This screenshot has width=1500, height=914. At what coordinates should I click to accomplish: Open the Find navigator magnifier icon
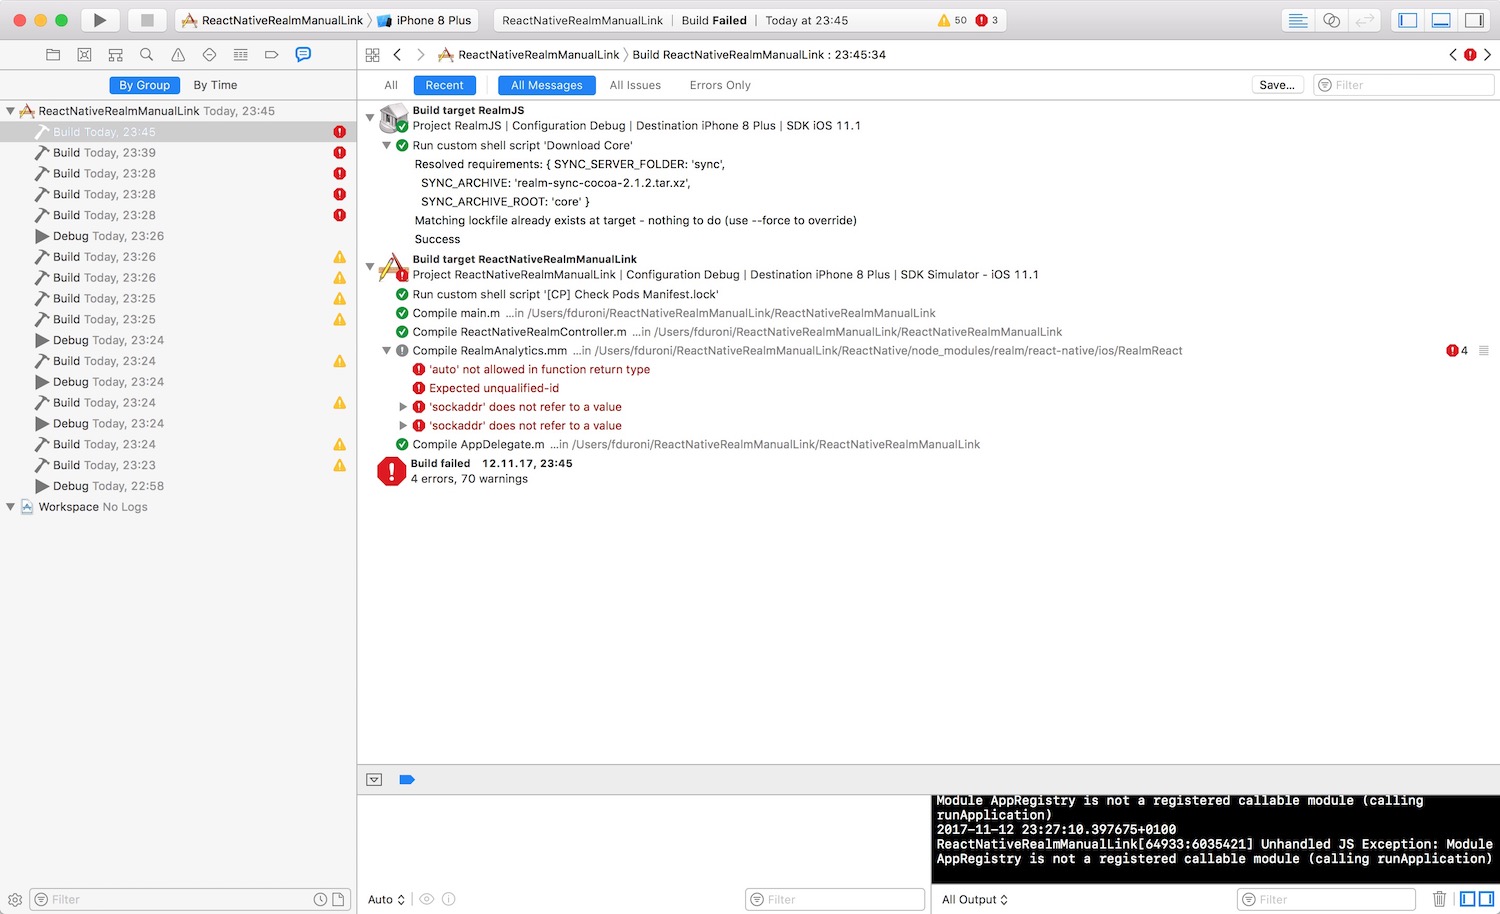tap(147, 55)
